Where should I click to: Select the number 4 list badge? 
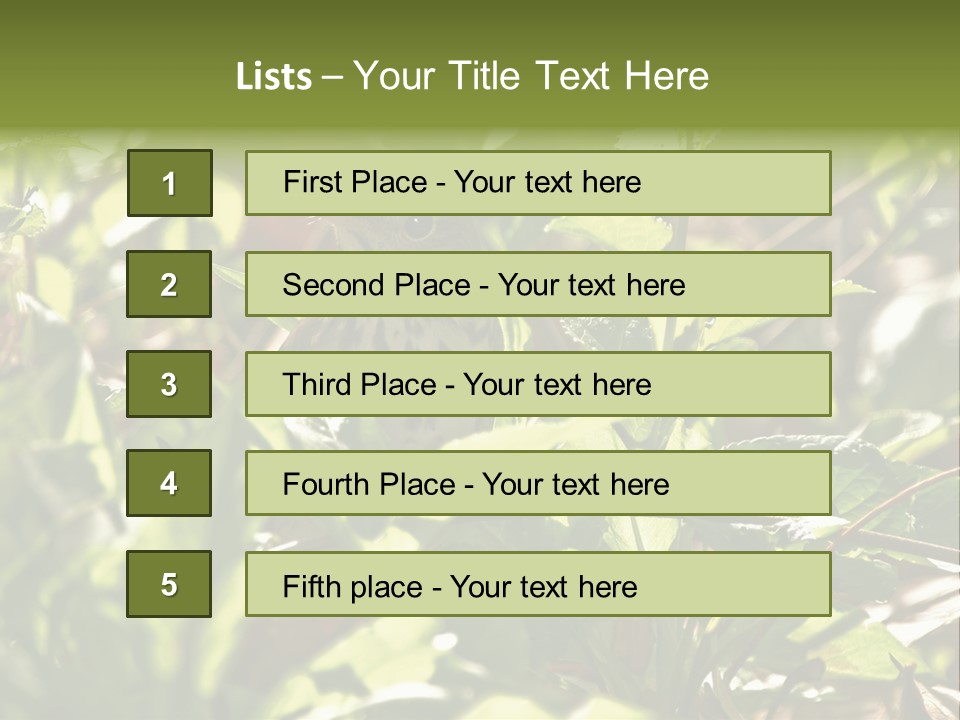(x=169, y=483)
